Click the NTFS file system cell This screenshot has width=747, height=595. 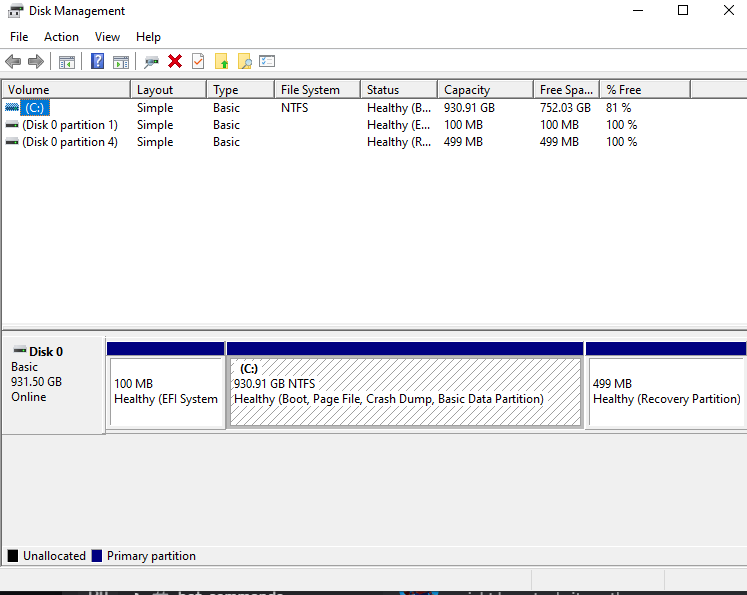tap(294, 108)
